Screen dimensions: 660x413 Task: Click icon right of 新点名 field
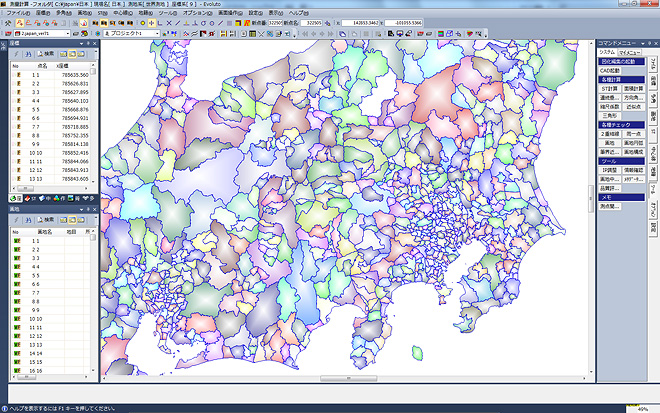tap(327, 23)
